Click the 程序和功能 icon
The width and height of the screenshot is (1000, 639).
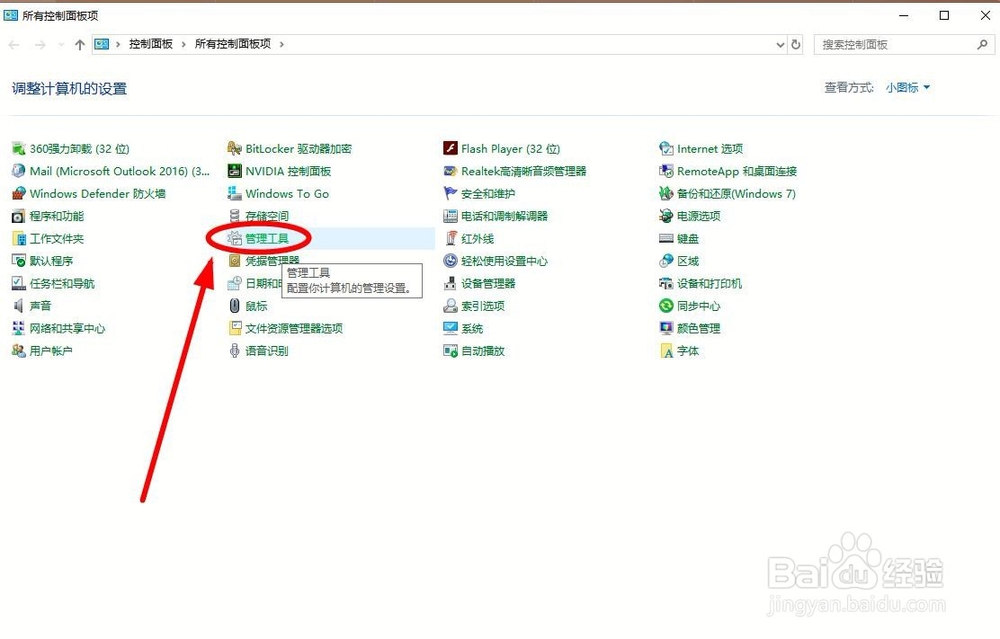point(18,216)
